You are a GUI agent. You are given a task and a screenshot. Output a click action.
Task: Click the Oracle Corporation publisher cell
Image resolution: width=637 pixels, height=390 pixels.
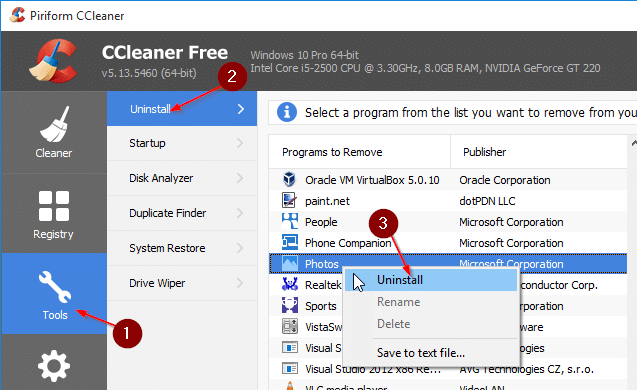pyautogui.click(x=505, y=180)
